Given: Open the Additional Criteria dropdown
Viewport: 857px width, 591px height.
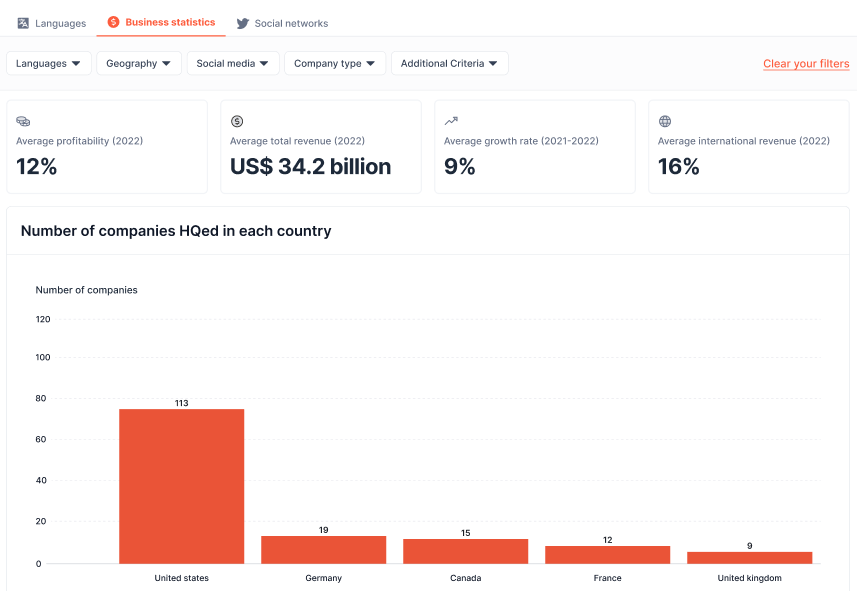Looking at the screenshot, I should [450, 64].
